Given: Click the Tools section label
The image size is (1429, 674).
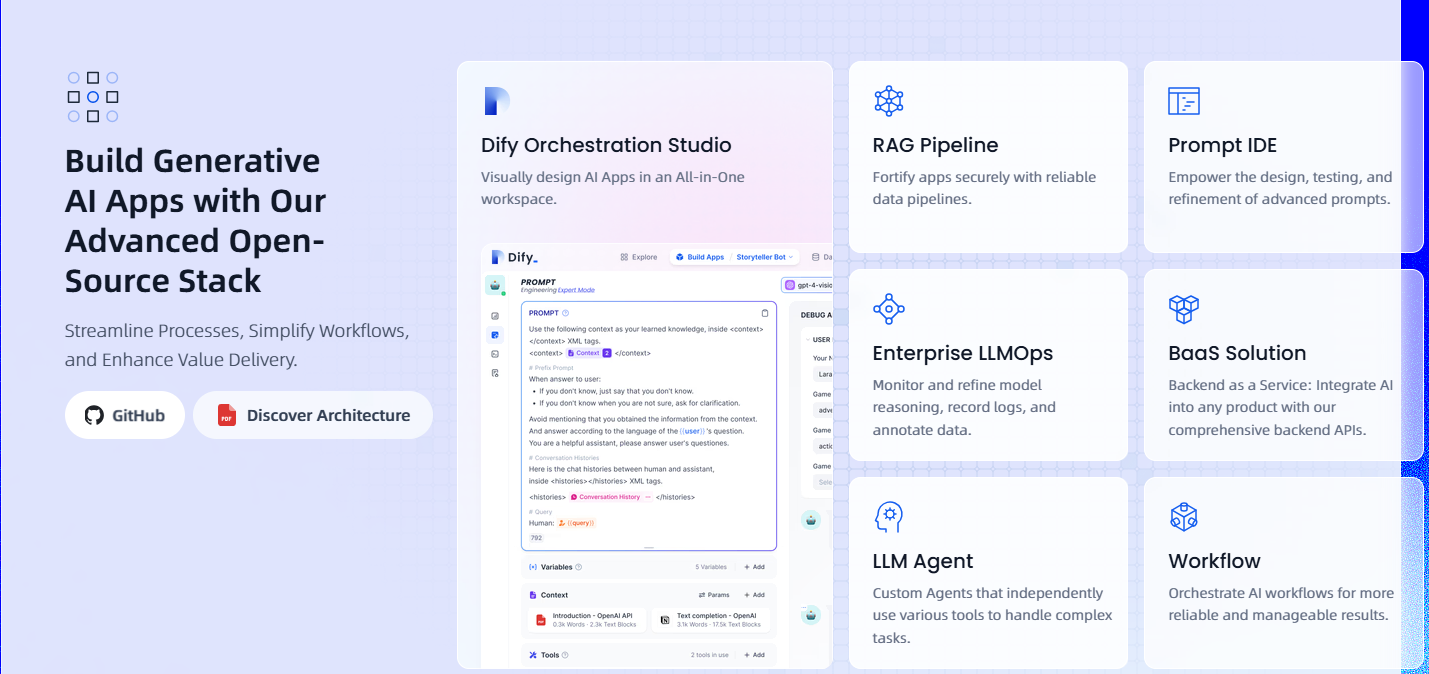Looking at the screenshot, I should [x=550, y=655].
